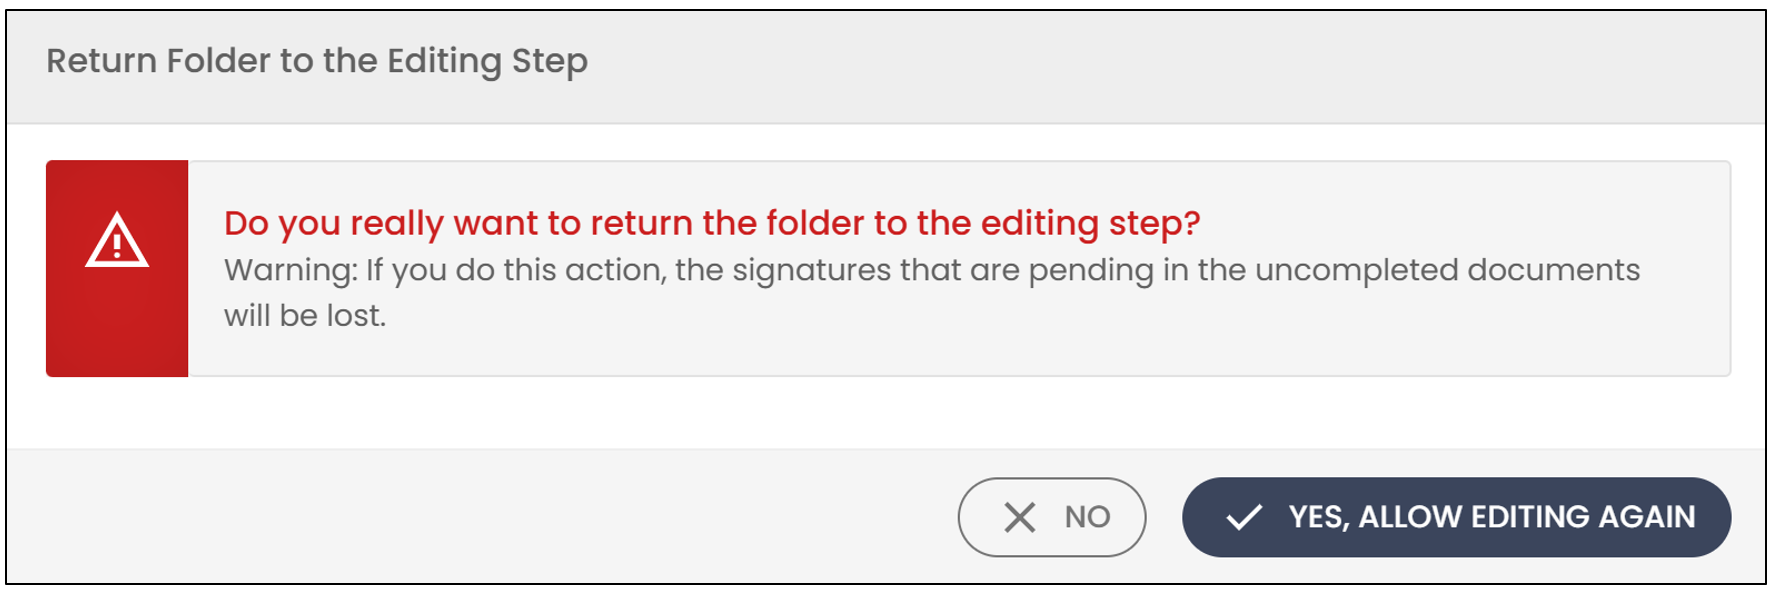The image size is (1776, 595).
Task: Click the 'will be lost.' text line
Action: tap(305, 315)
